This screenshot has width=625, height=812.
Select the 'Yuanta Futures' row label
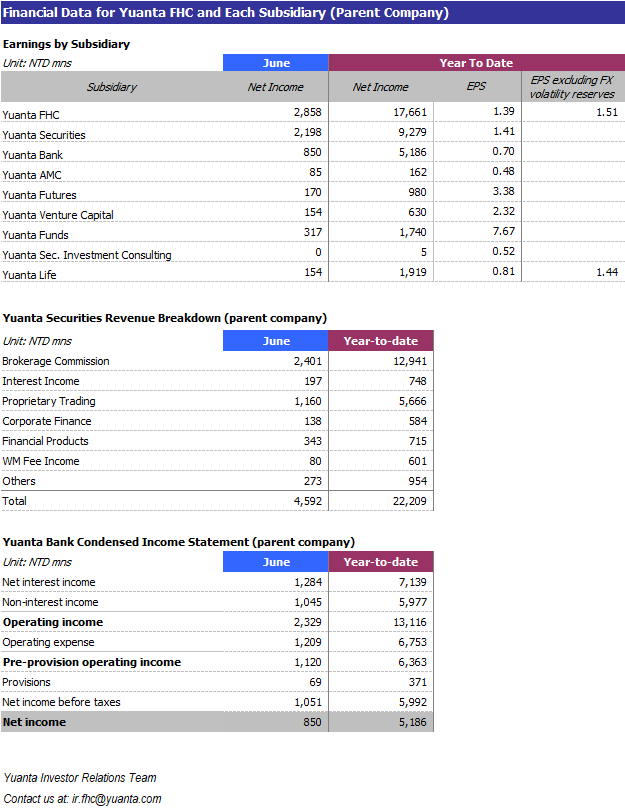pyautogui.click(x=39, y=195)
